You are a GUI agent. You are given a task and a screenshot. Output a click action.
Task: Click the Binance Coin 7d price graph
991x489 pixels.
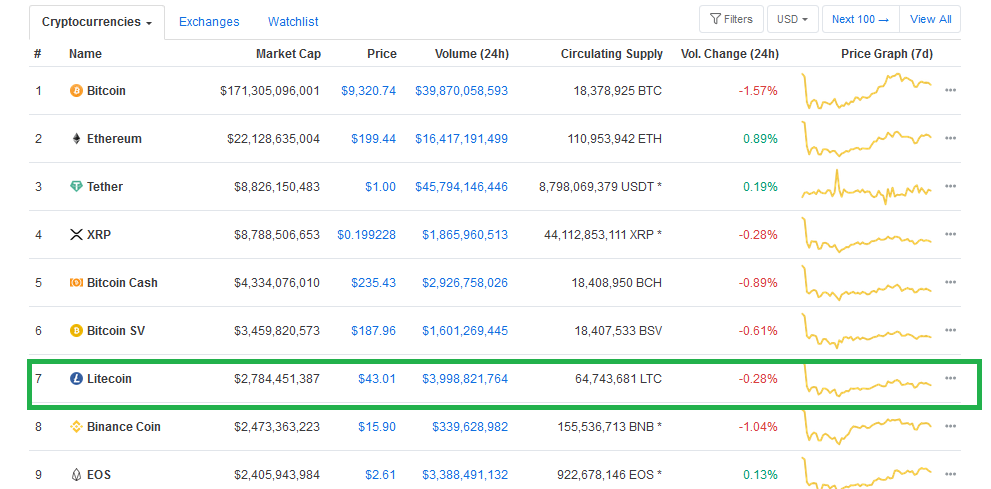coord(866,427)
